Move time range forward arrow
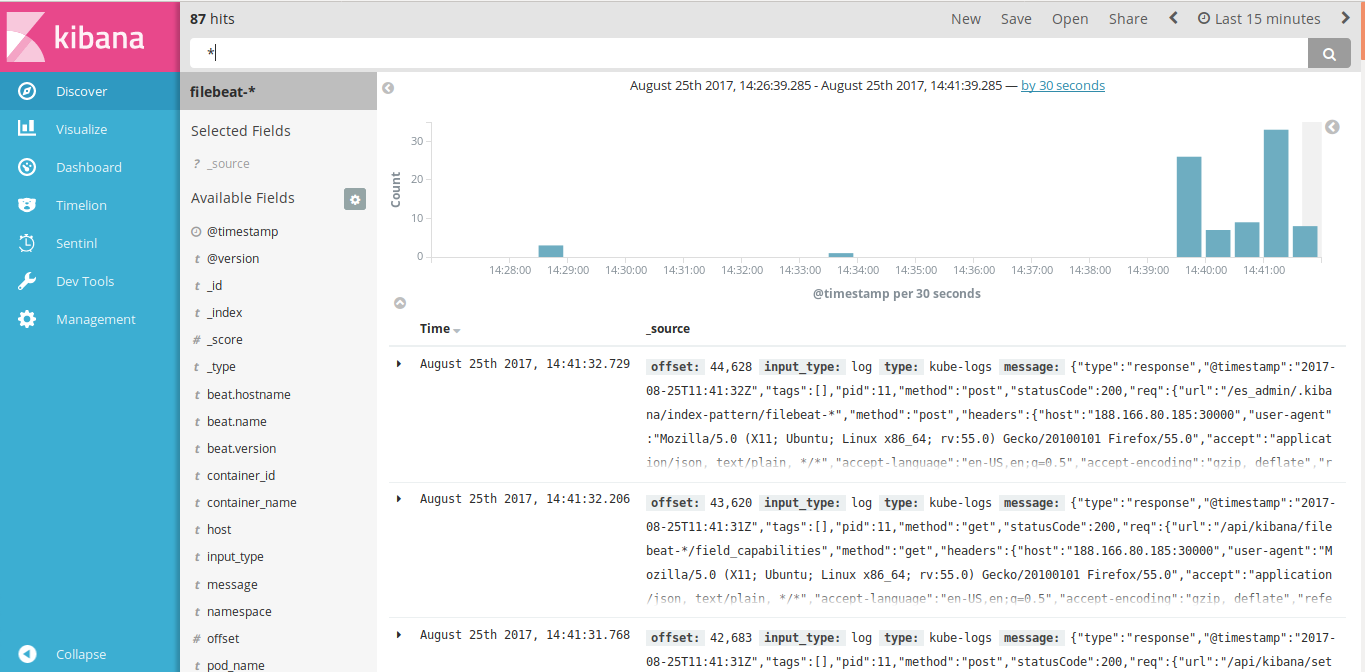Screen dimensions: 1365x672 (x=1343, y=18)
